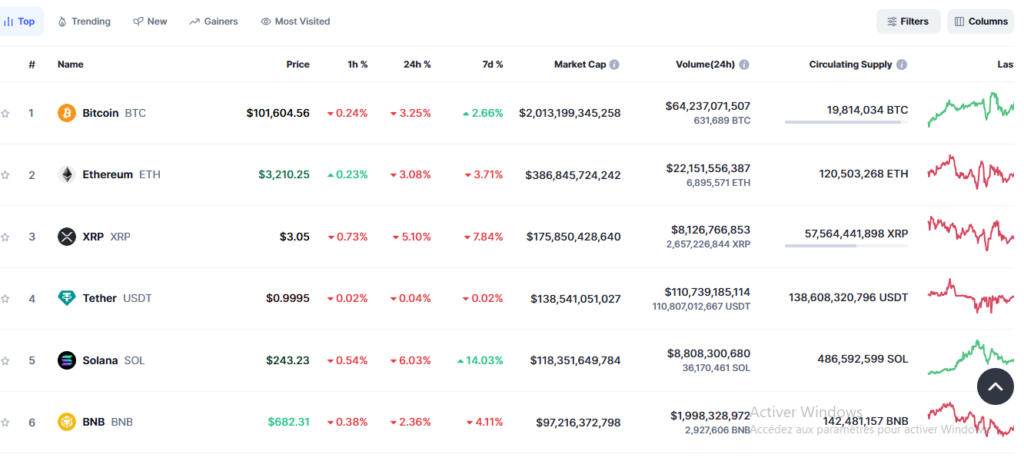Open the Tether USDT name link
Screen dimensions: 1024x461
[99, 298]
